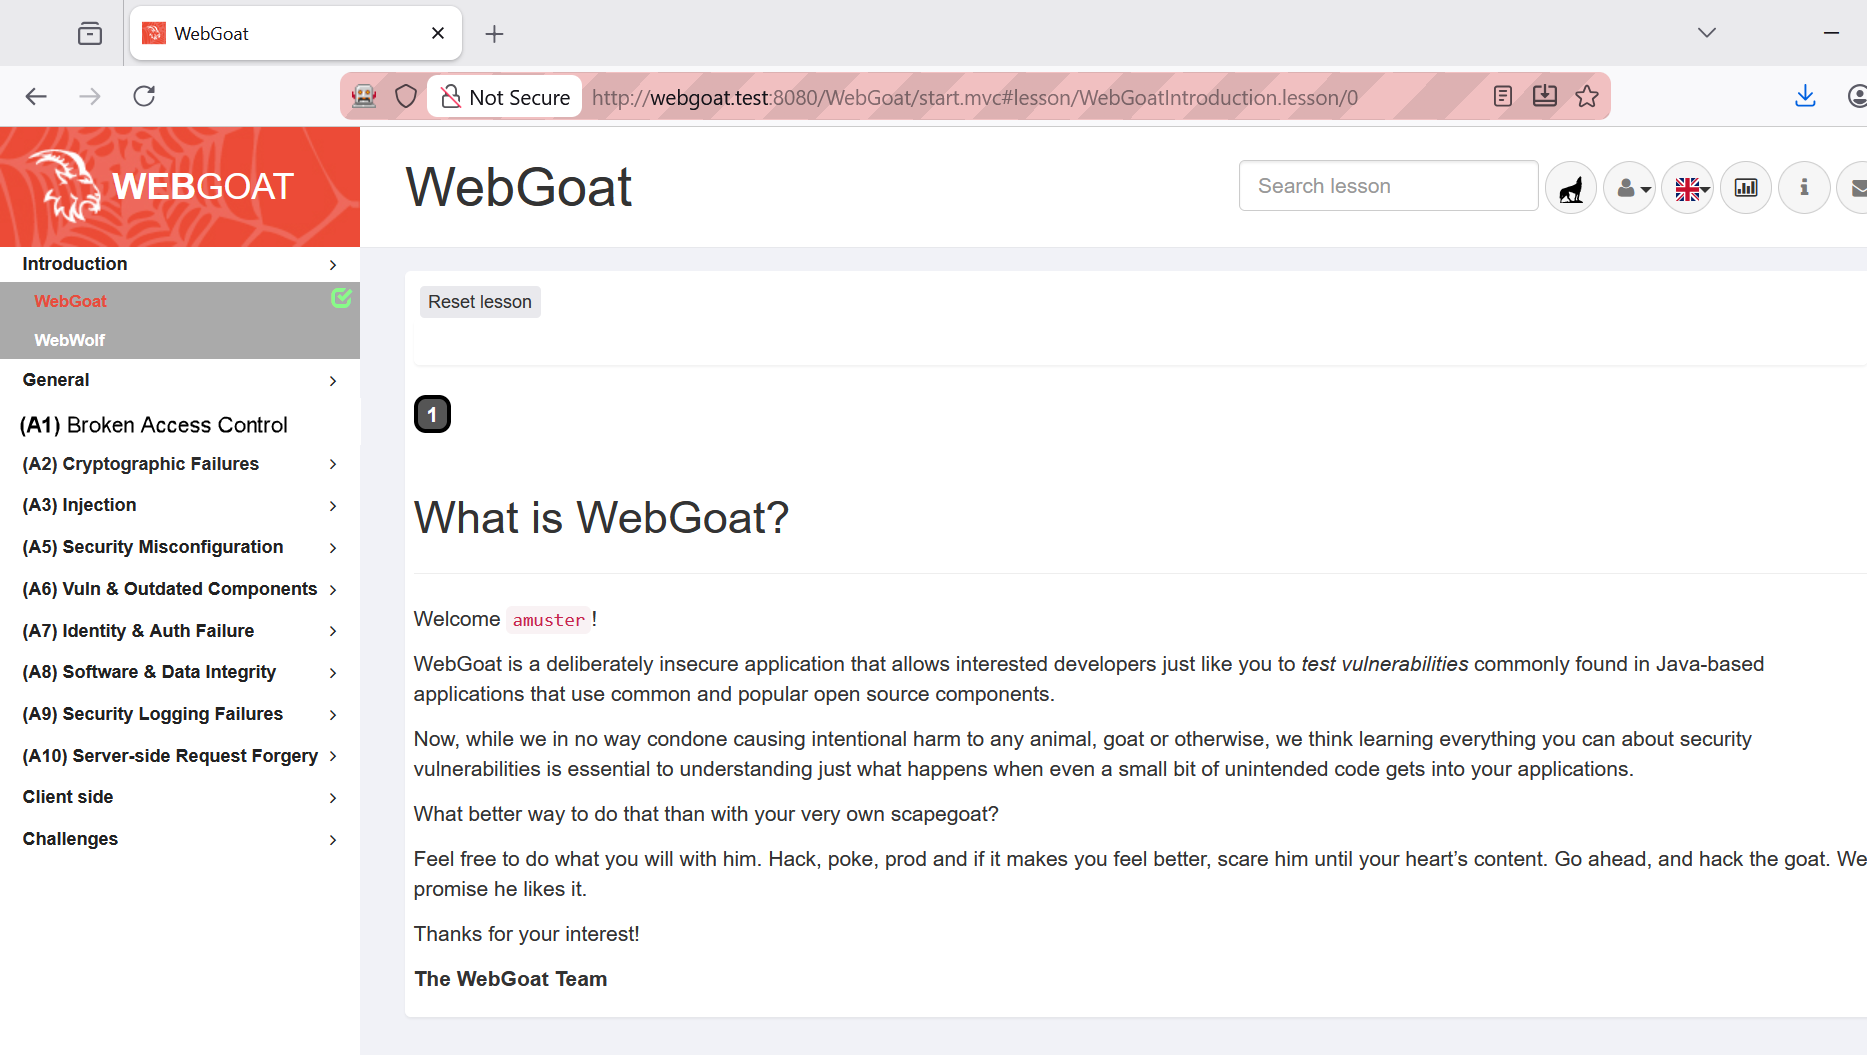
Task: Open the report card chart icon
Action: pos(1746,187)
